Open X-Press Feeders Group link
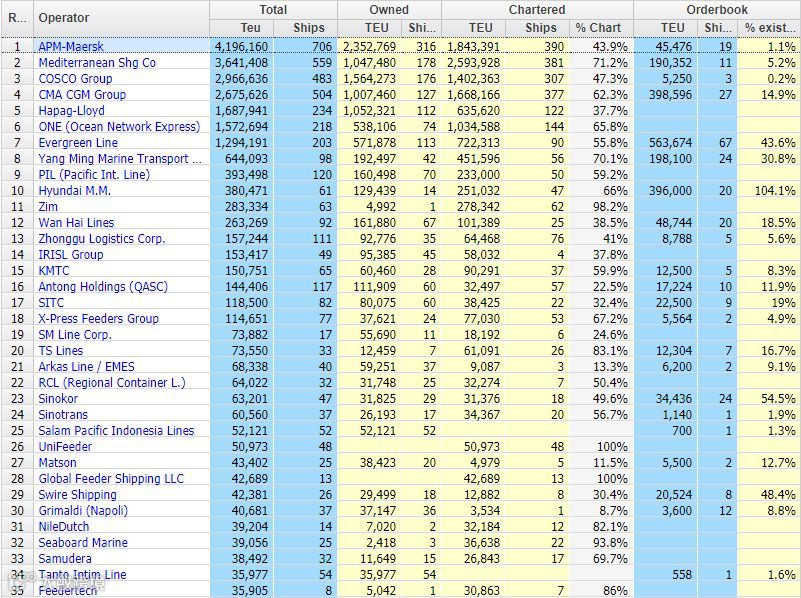The width and height of the screenshot is (801, 598). (99, 319)
